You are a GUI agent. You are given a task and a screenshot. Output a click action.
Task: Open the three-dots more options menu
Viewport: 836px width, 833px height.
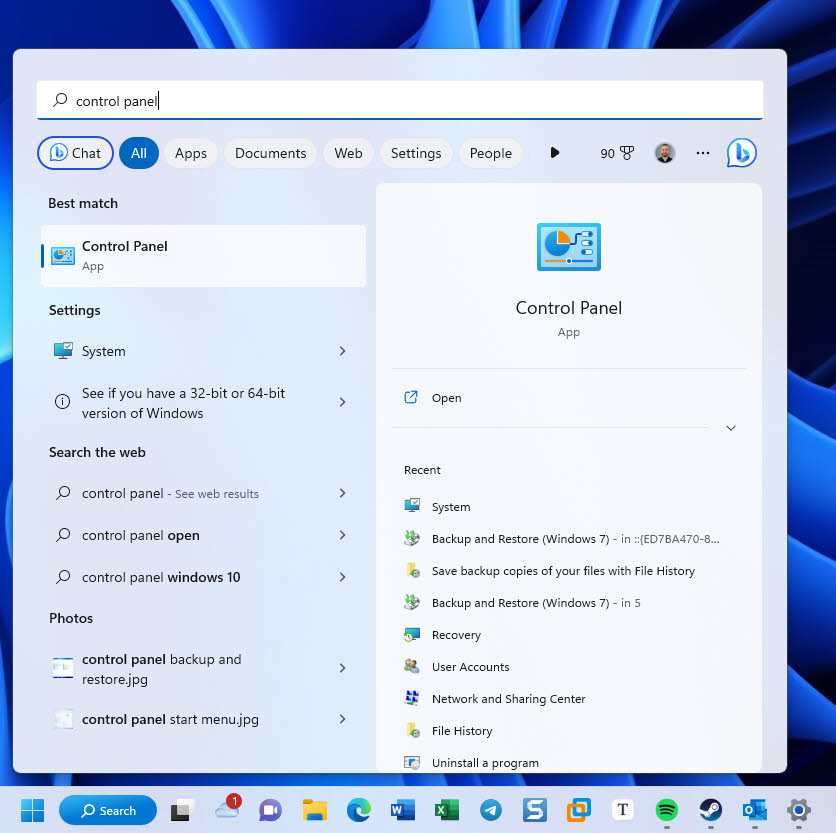click(703, 153)
